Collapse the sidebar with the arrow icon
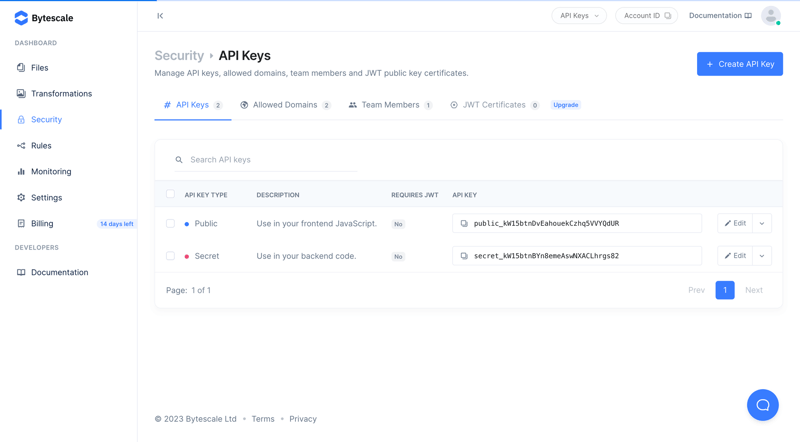Screen dimensions: 800x442 point(160,16)
